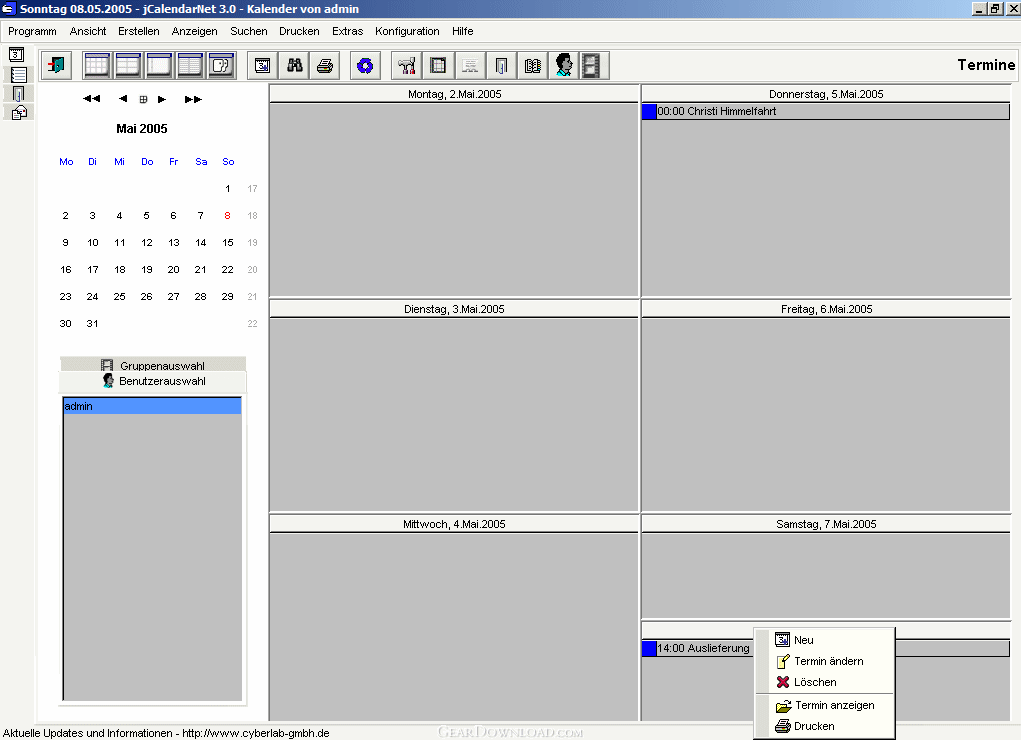Select the Christi Himmelfahrt appointment

point(826,111)
